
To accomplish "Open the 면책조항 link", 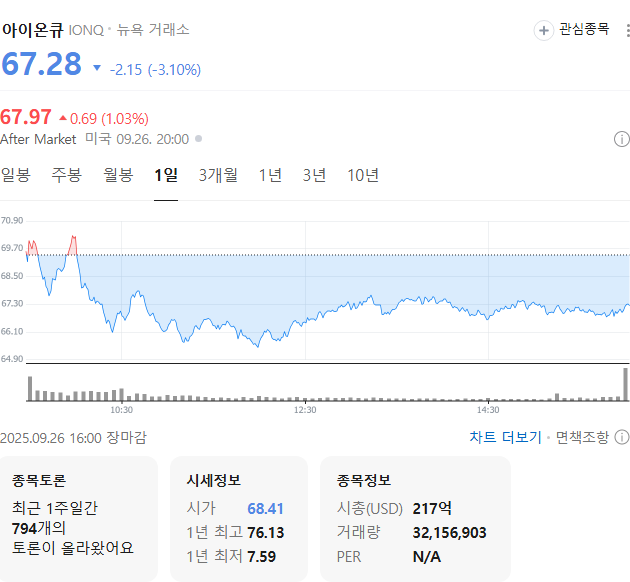I will tap(582, 437).
